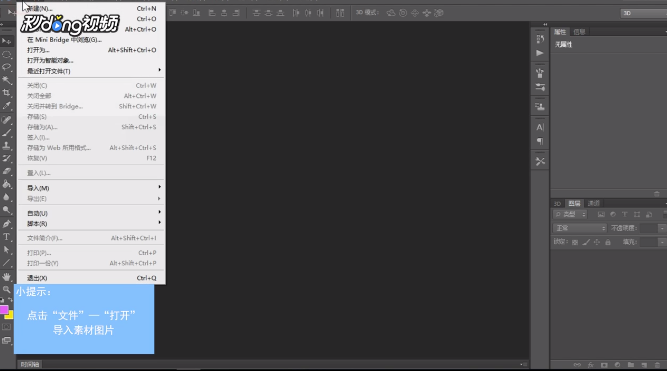Select the Clone Stamp tool
The height and width of the screenshot is (371, 667).
(6, 146)
